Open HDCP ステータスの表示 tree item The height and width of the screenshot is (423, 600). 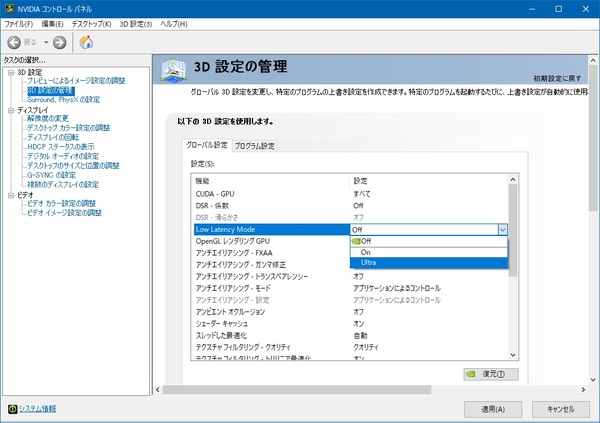[61, 147]
